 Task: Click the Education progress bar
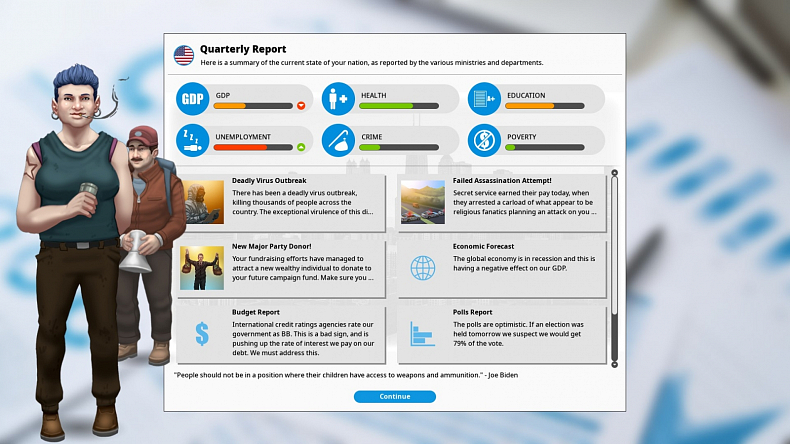click(545, 106)
